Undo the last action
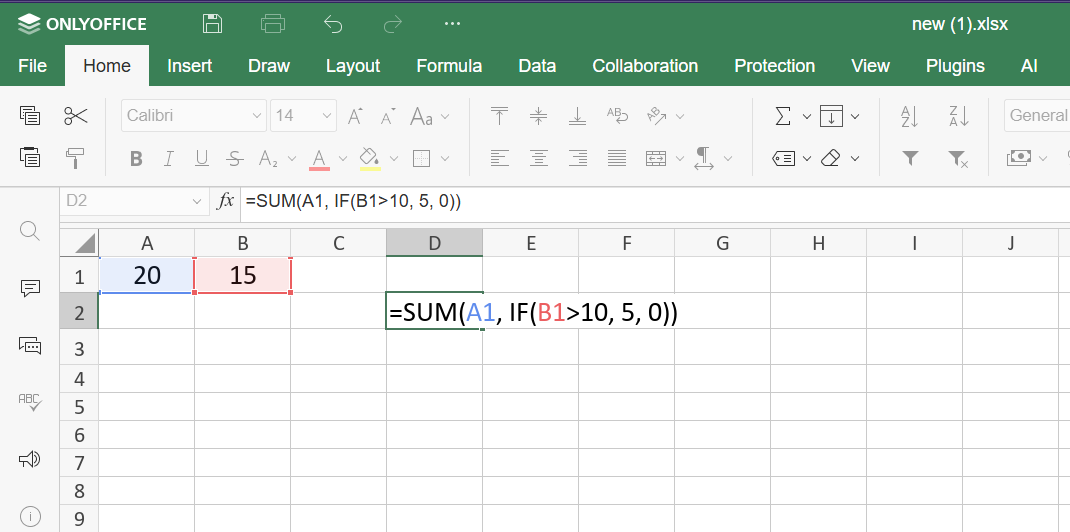The image size is (1070, 532). 333,25
